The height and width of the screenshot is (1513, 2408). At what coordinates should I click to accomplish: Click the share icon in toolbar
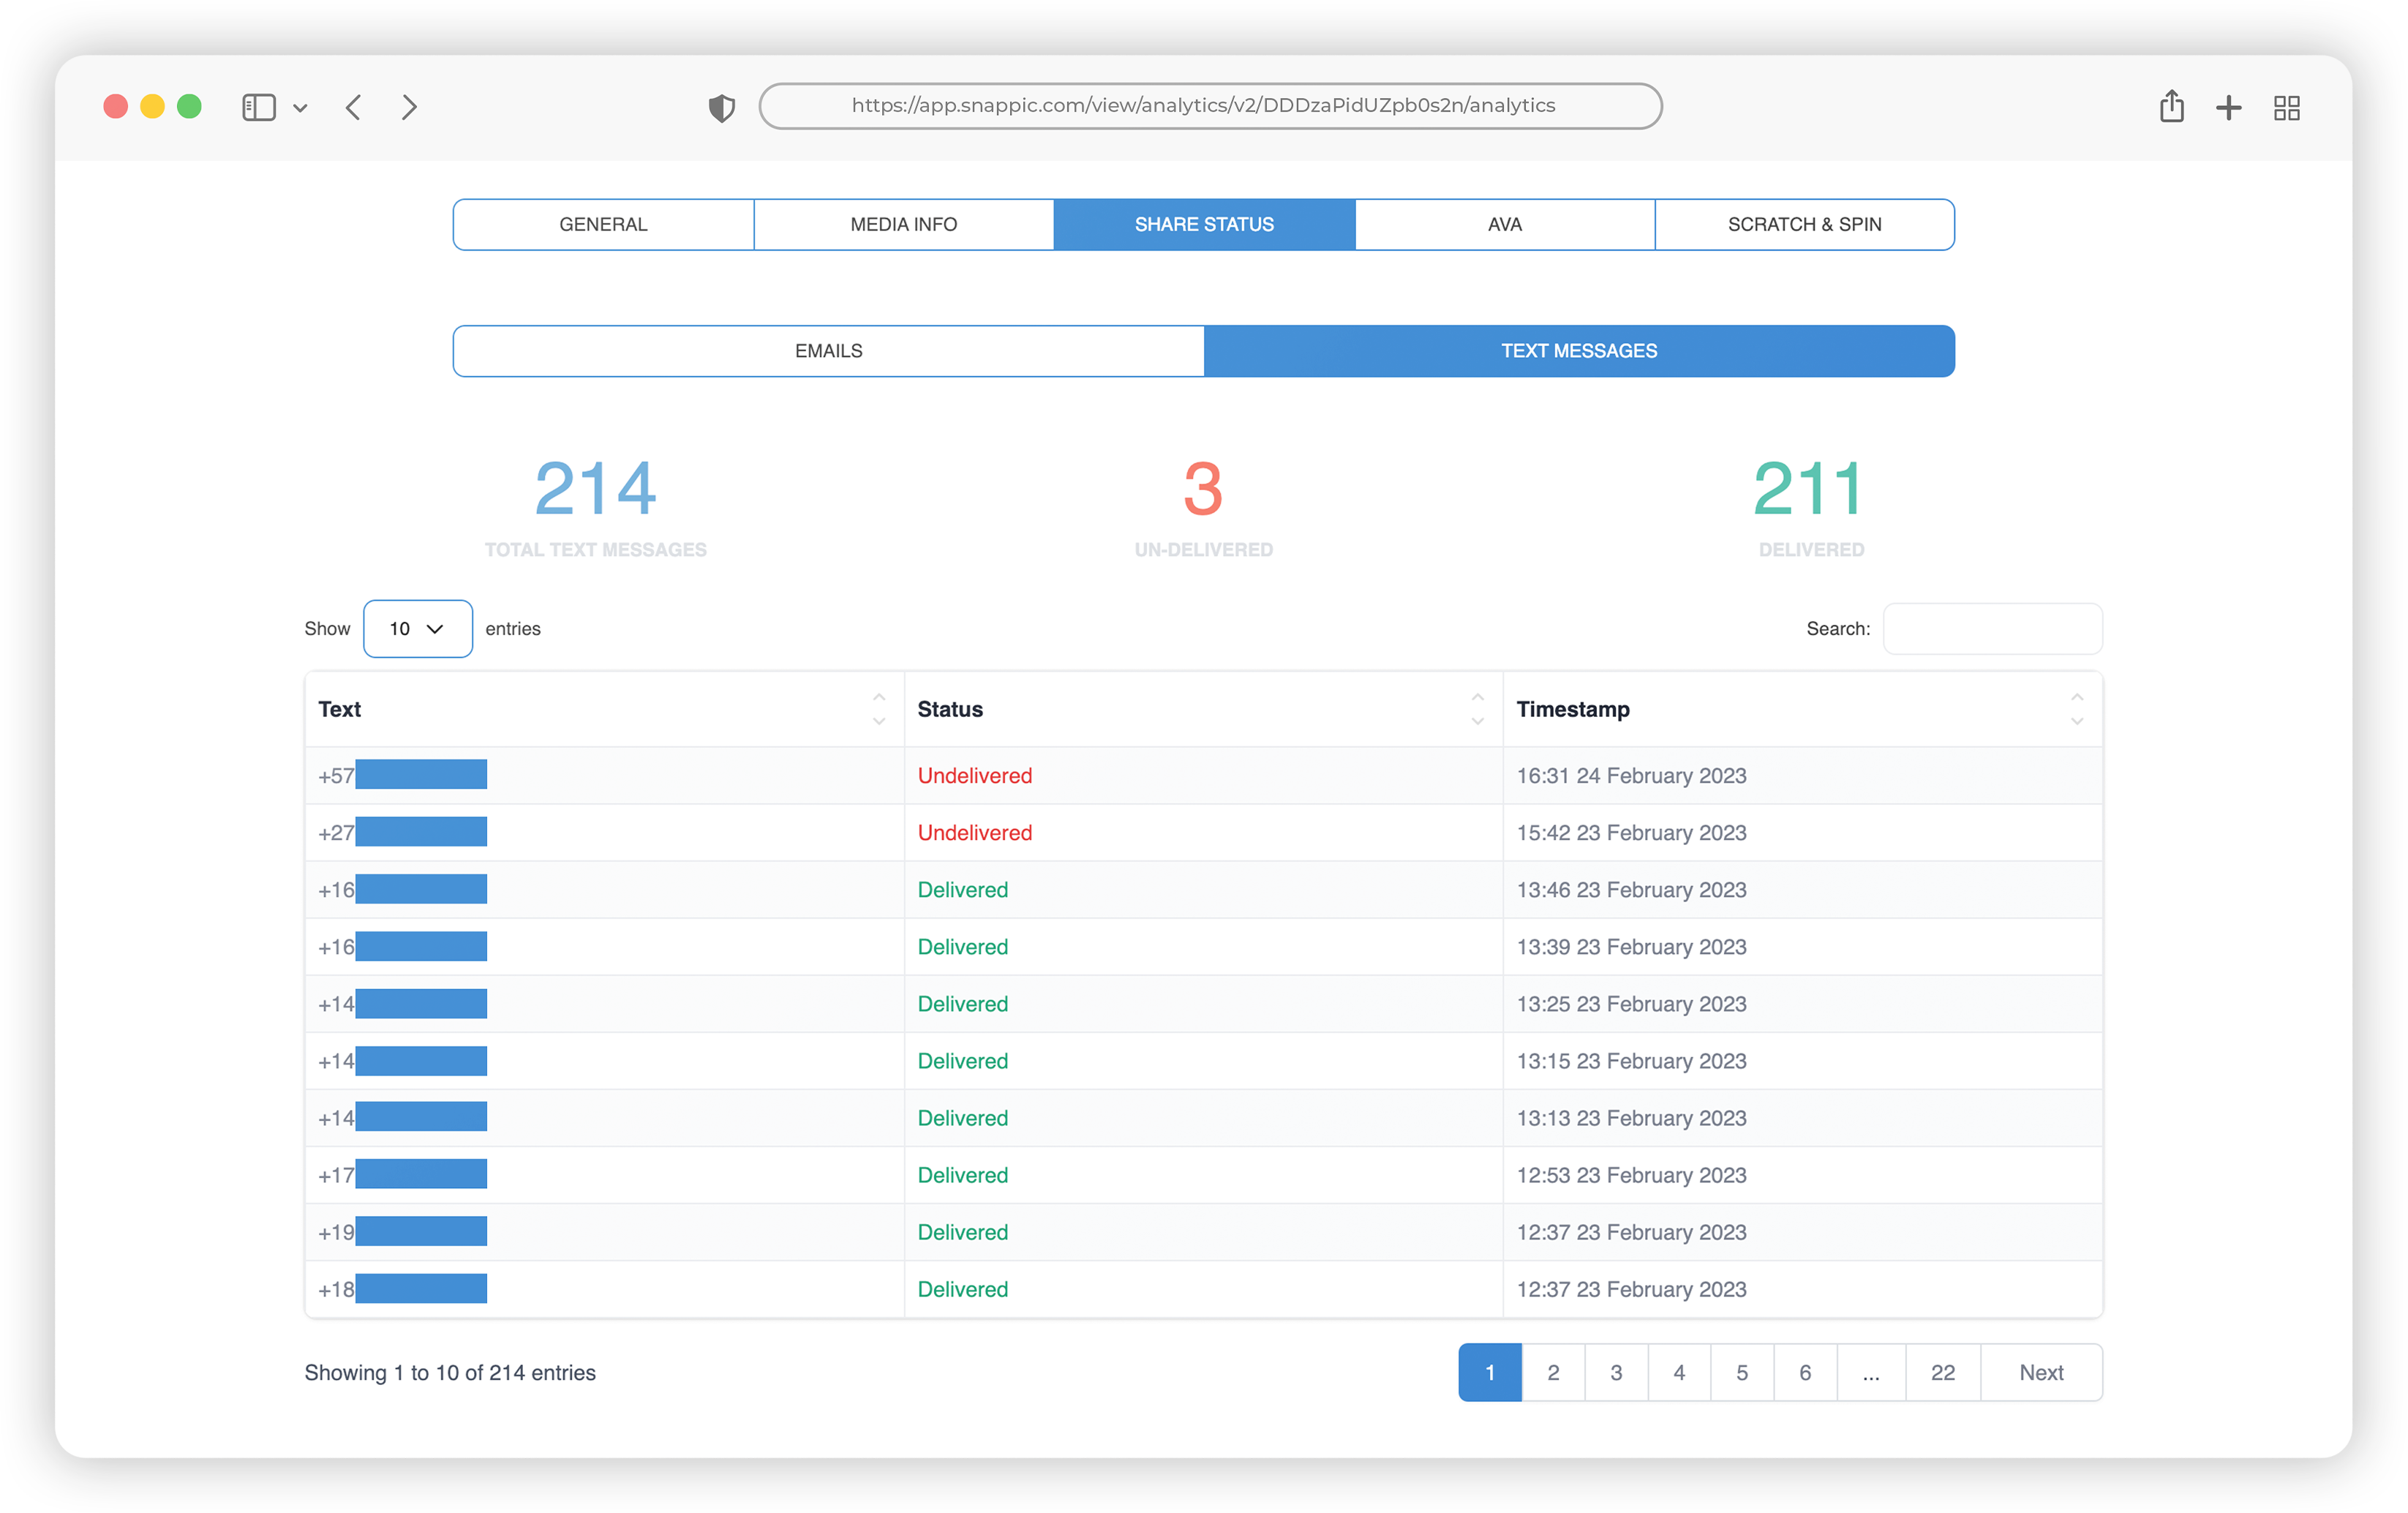coord(2171,106)
